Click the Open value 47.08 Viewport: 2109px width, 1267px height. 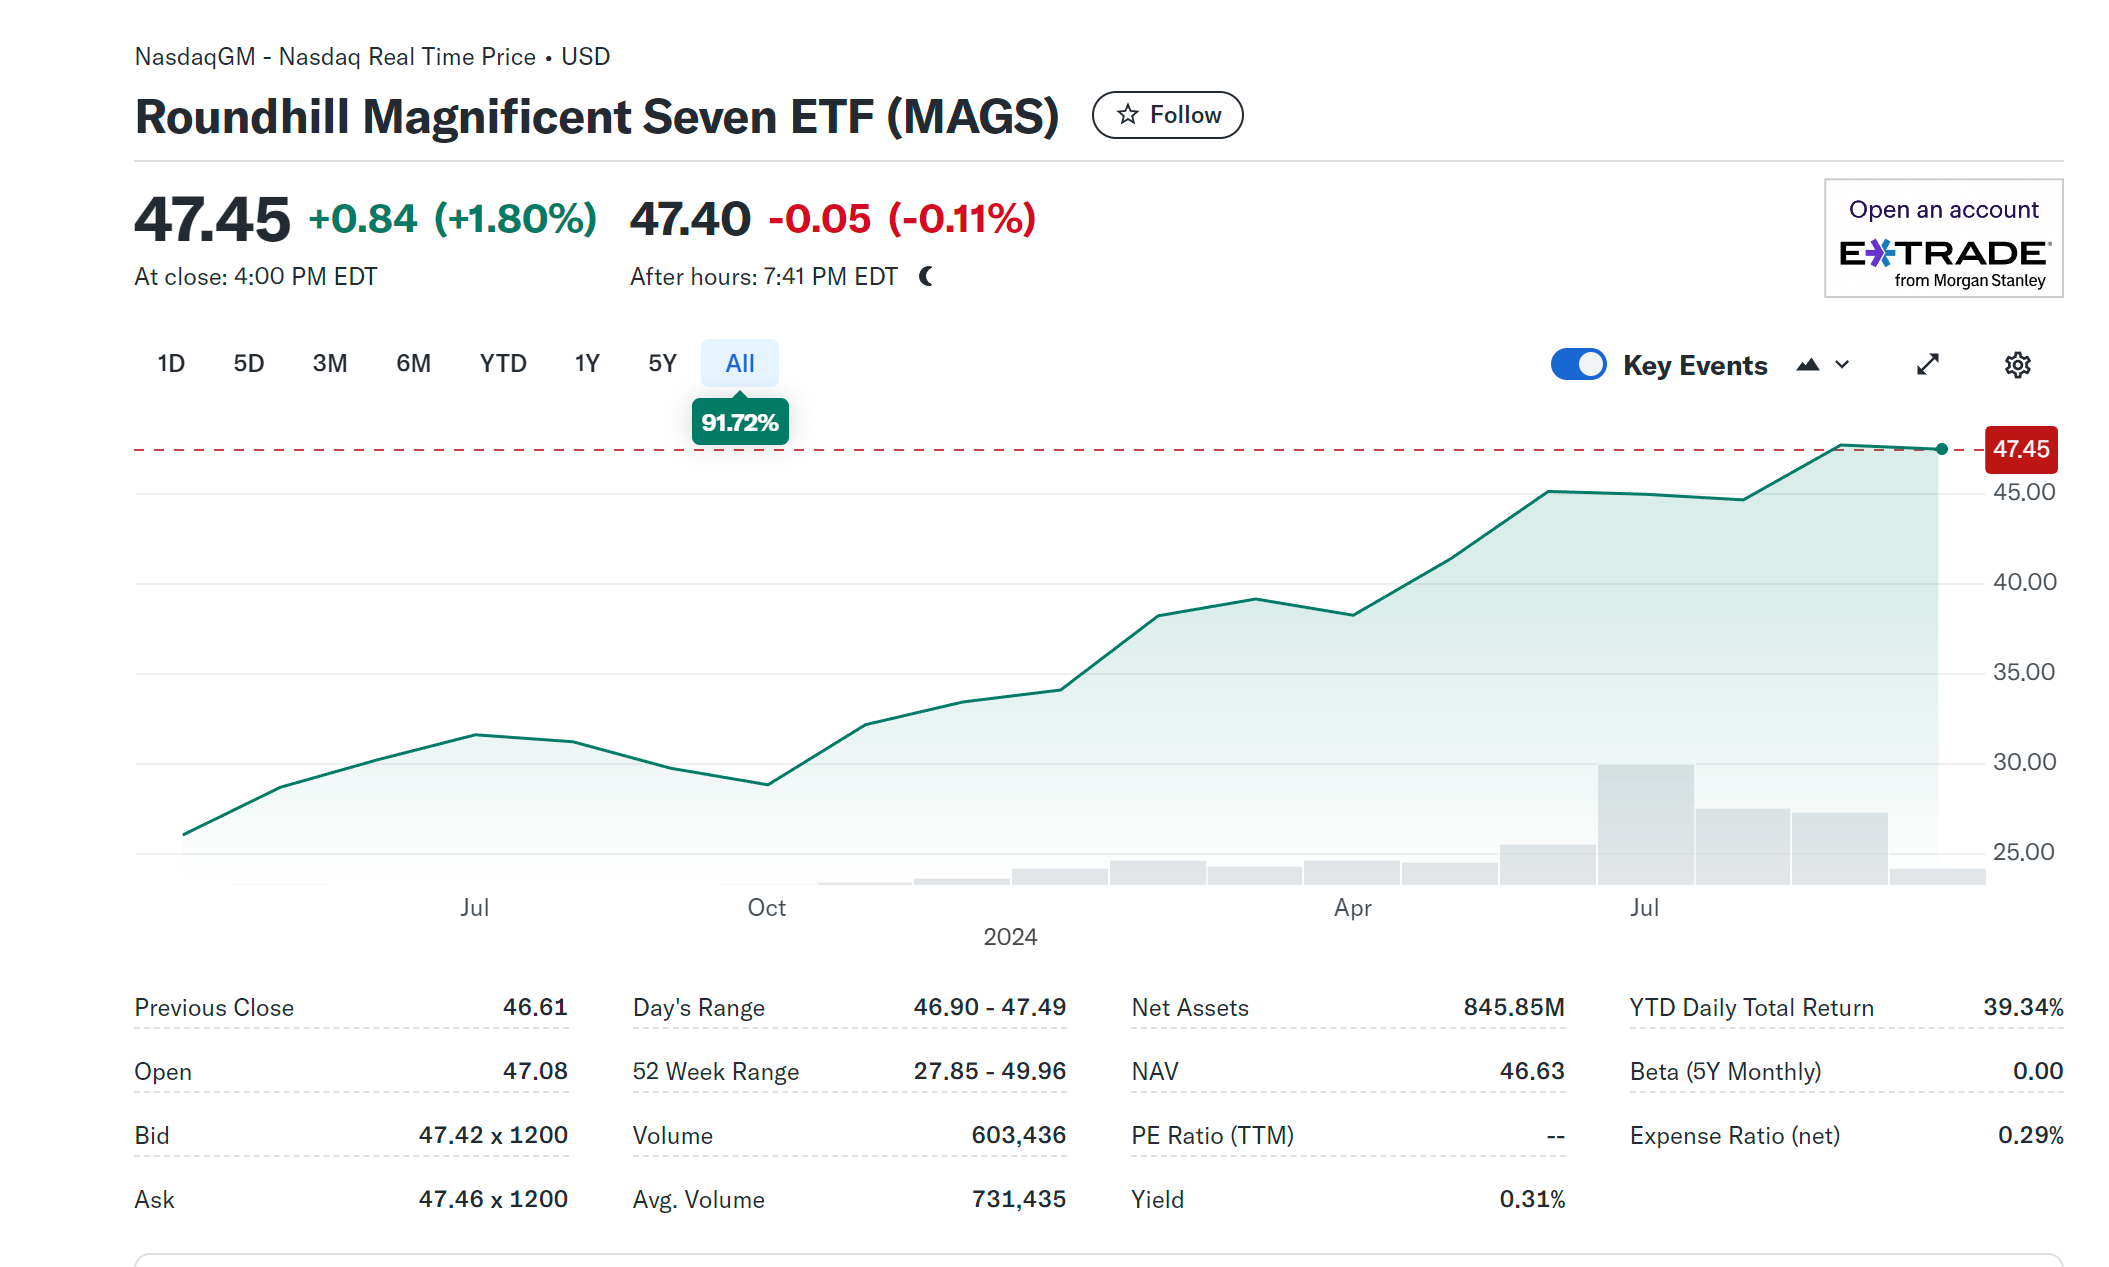[x=535, y=1071]
